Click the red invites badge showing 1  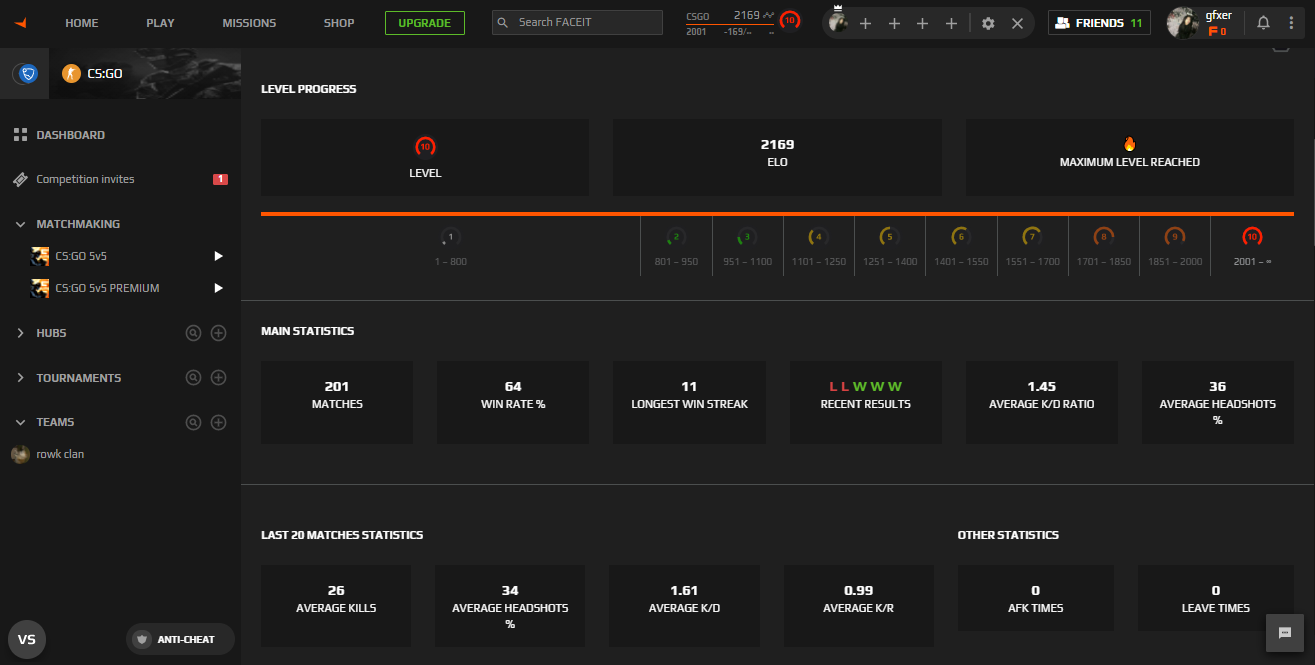tap(220, 179)
